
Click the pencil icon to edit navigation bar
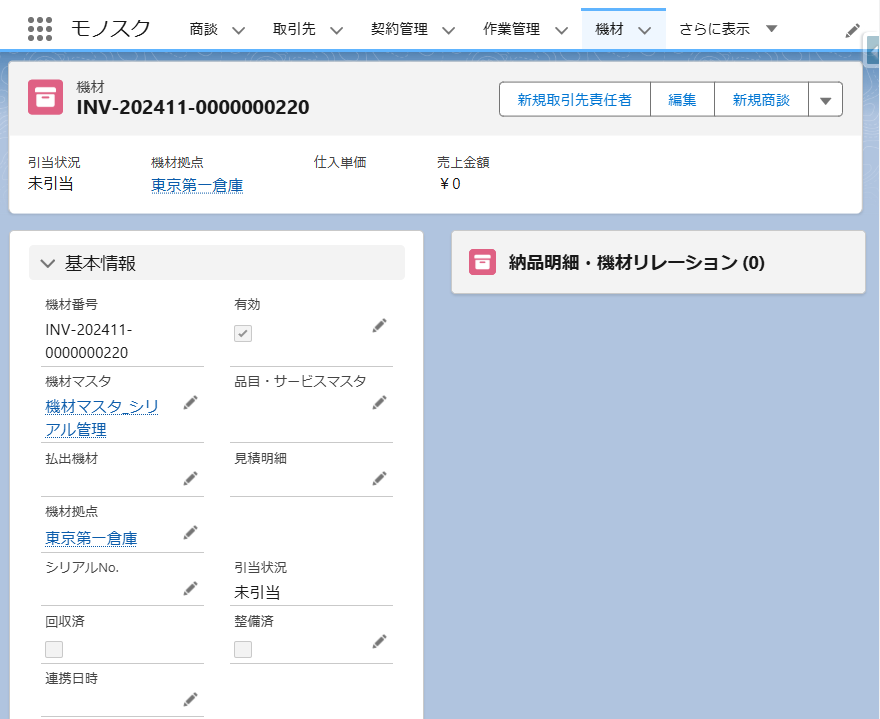[x=852, y=30]
